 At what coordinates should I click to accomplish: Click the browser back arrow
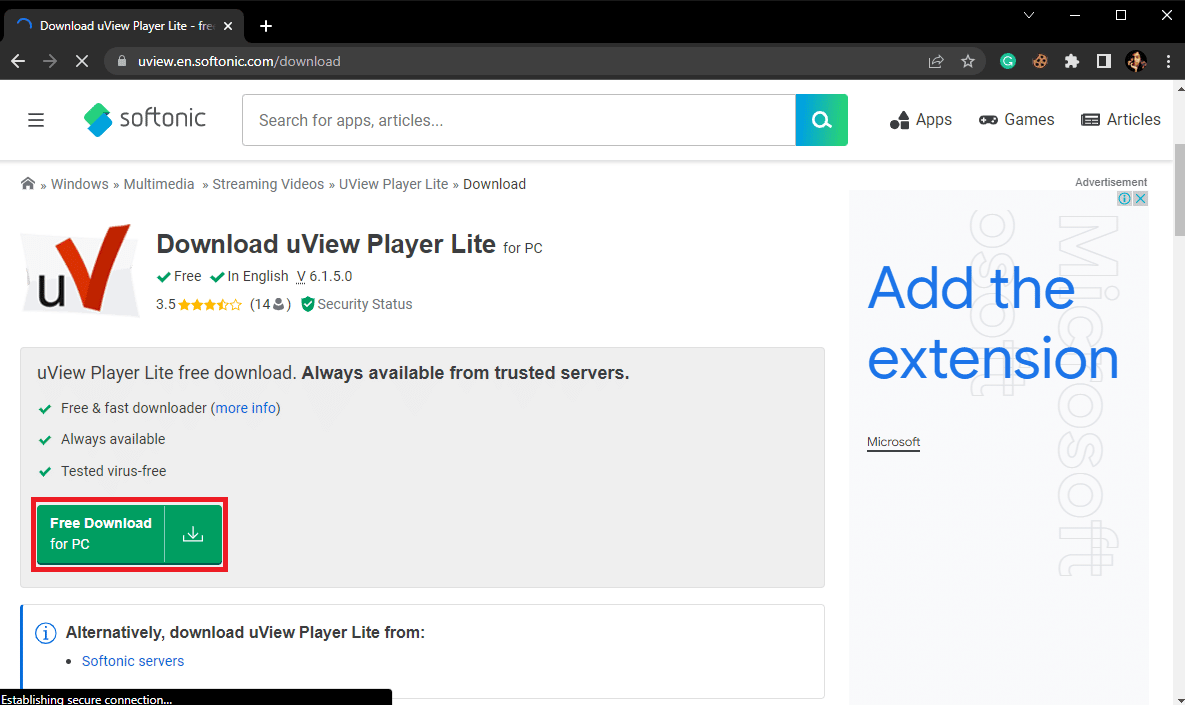(x=18, y=61)
